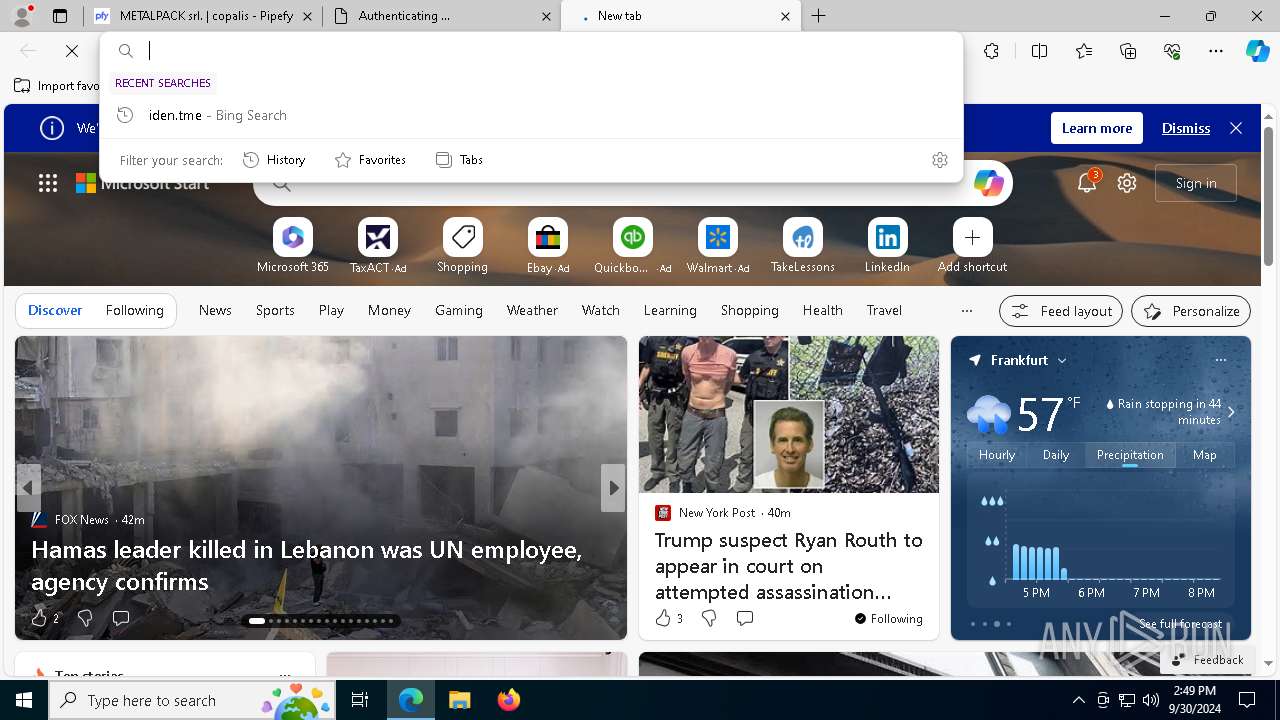
Task: Expand the Frankfurt location dropdown
Action: pyautogui.click(x=1062, y=361)
